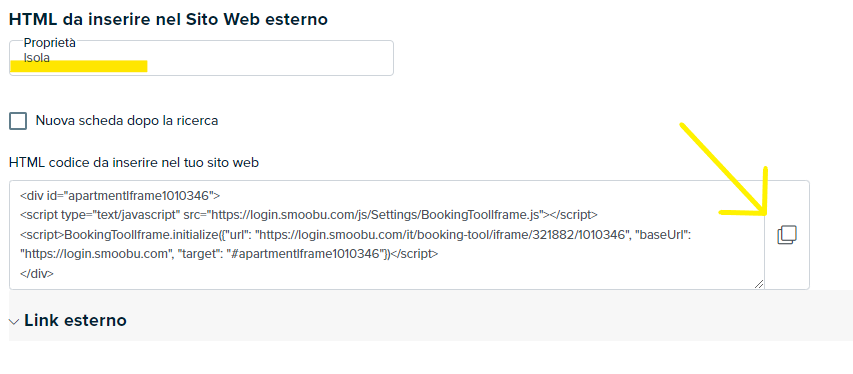
Task: Select the 'Isola' property value
Action: click(37, 58)
